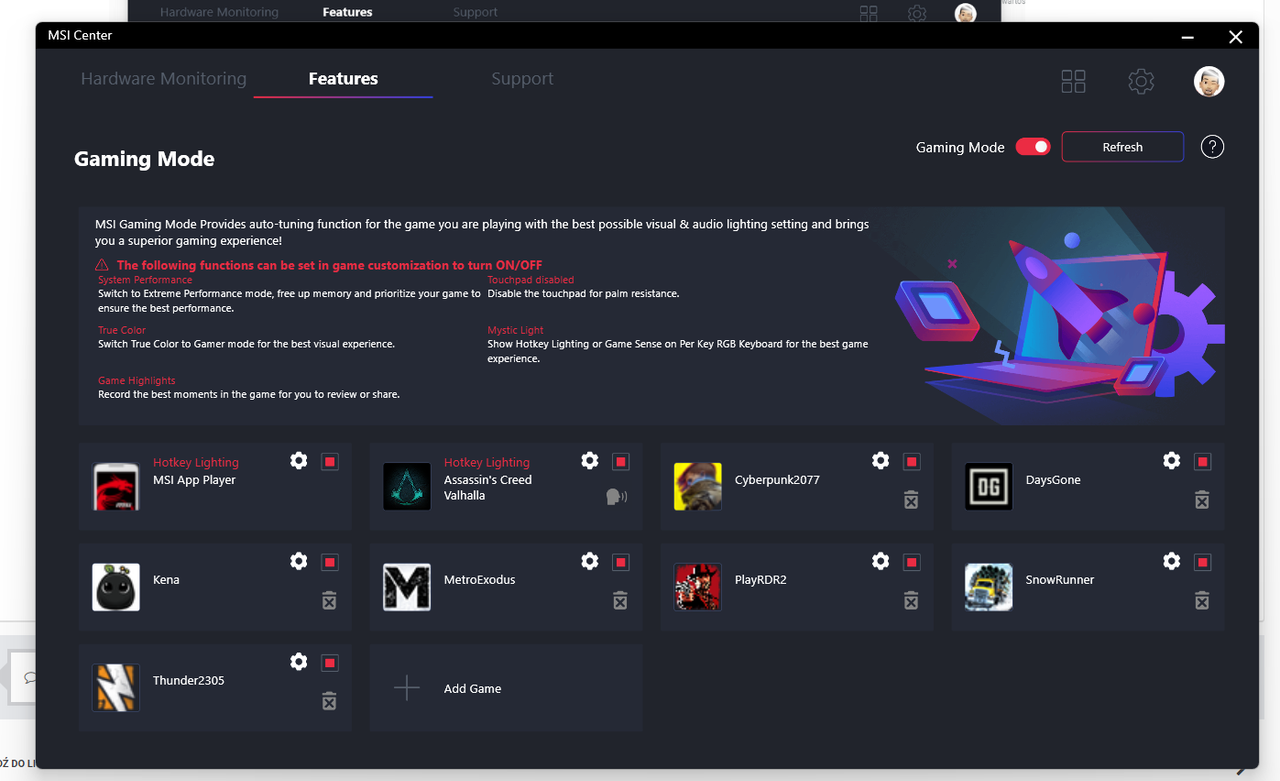The height and width of the screenshot is (781, 1280).
Task: Open the help question mark icon
Action: 1212,147
